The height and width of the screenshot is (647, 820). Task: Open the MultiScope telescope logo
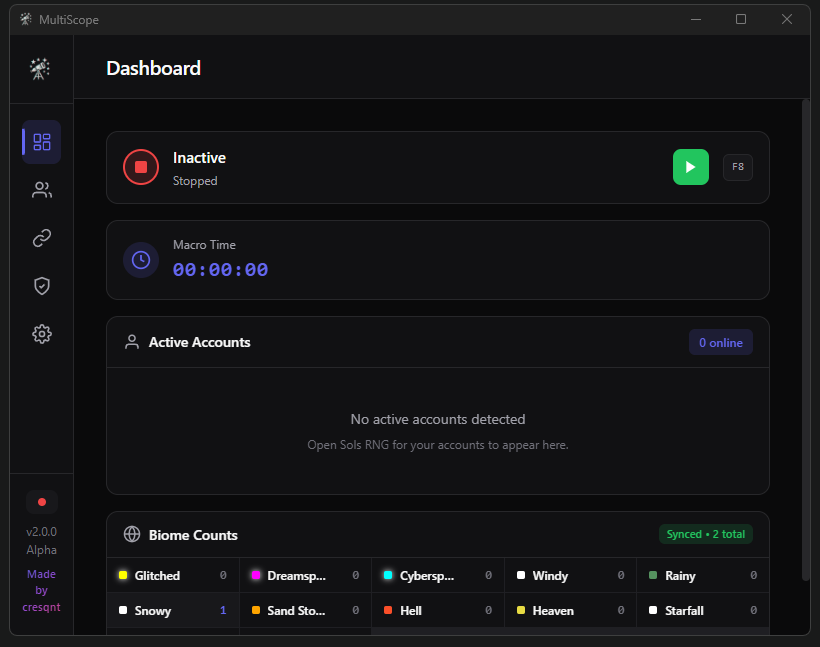(x=40, y=68)
